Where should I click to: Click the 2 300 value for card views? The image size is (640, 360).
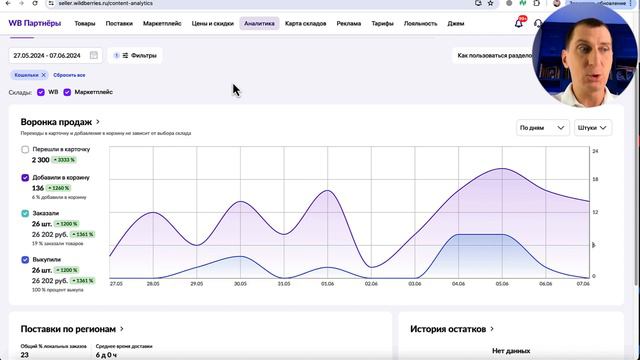[x=40, y=160]
